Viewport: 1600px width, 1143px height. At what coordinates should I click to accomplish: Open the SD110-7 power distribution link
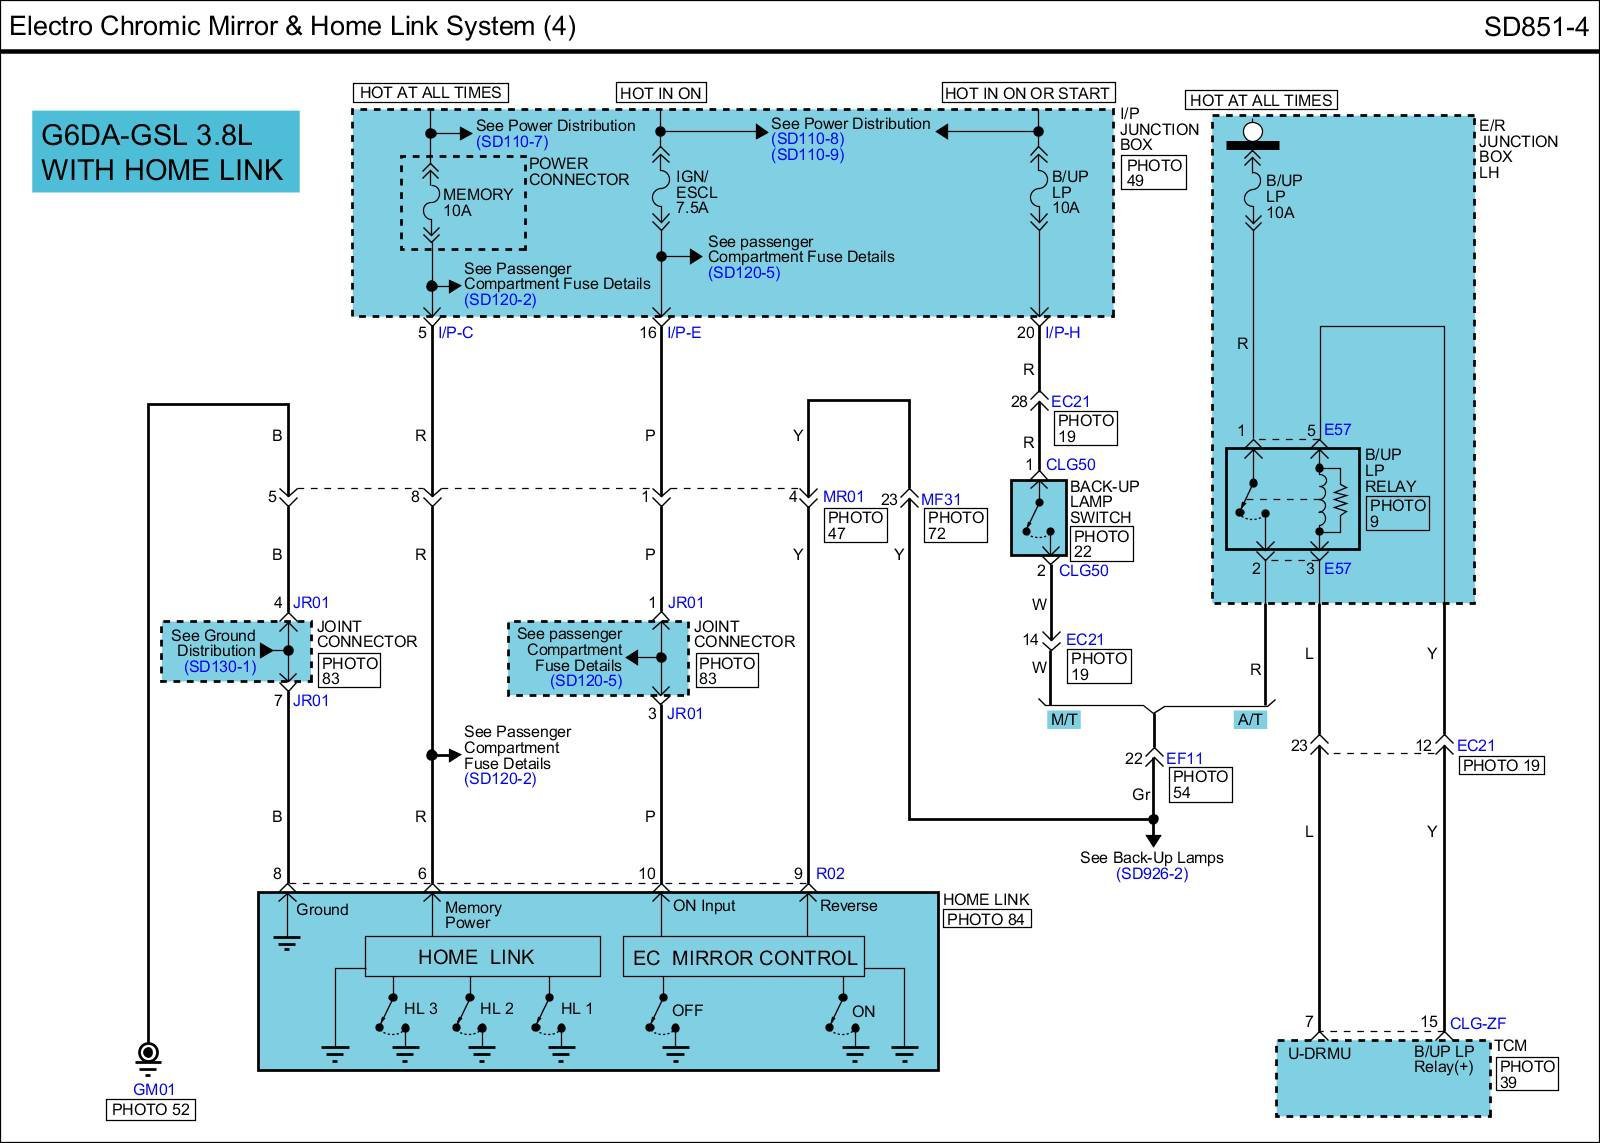[512, 142]
